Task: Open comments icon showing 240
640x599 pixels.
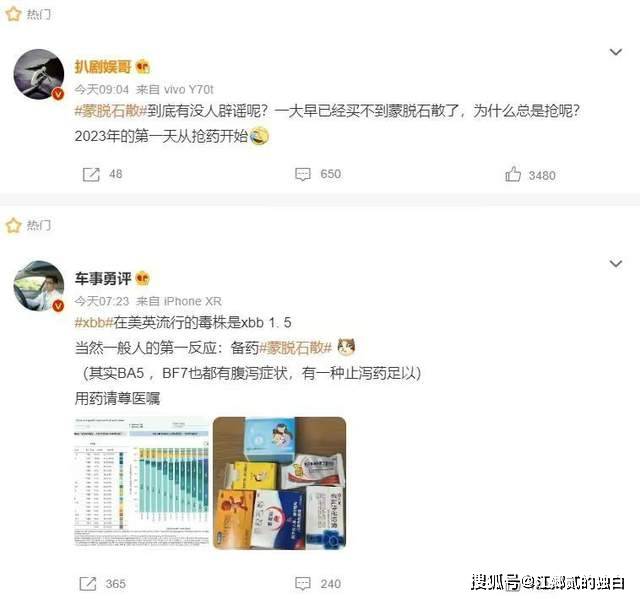Action: pyautogui.click(x=303, y=583)
